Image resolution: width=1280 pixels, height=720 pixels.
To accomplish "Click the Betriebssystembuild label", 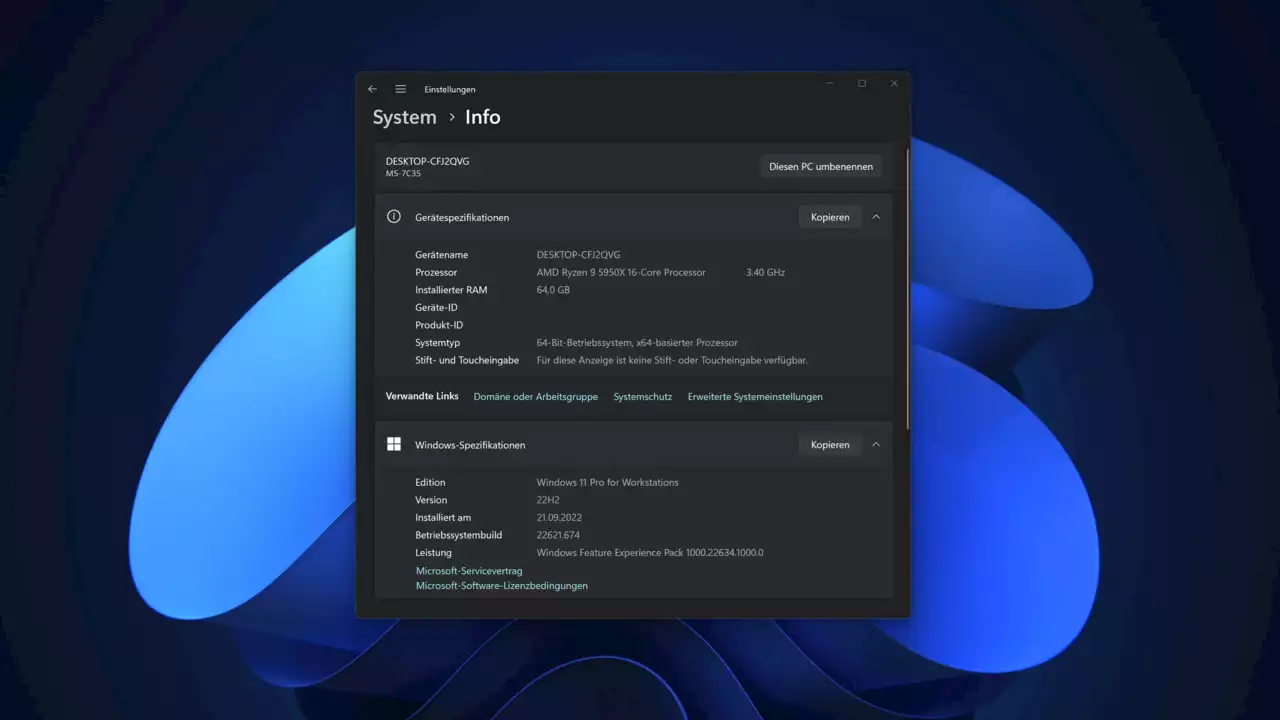I will (x=458, y=535).
